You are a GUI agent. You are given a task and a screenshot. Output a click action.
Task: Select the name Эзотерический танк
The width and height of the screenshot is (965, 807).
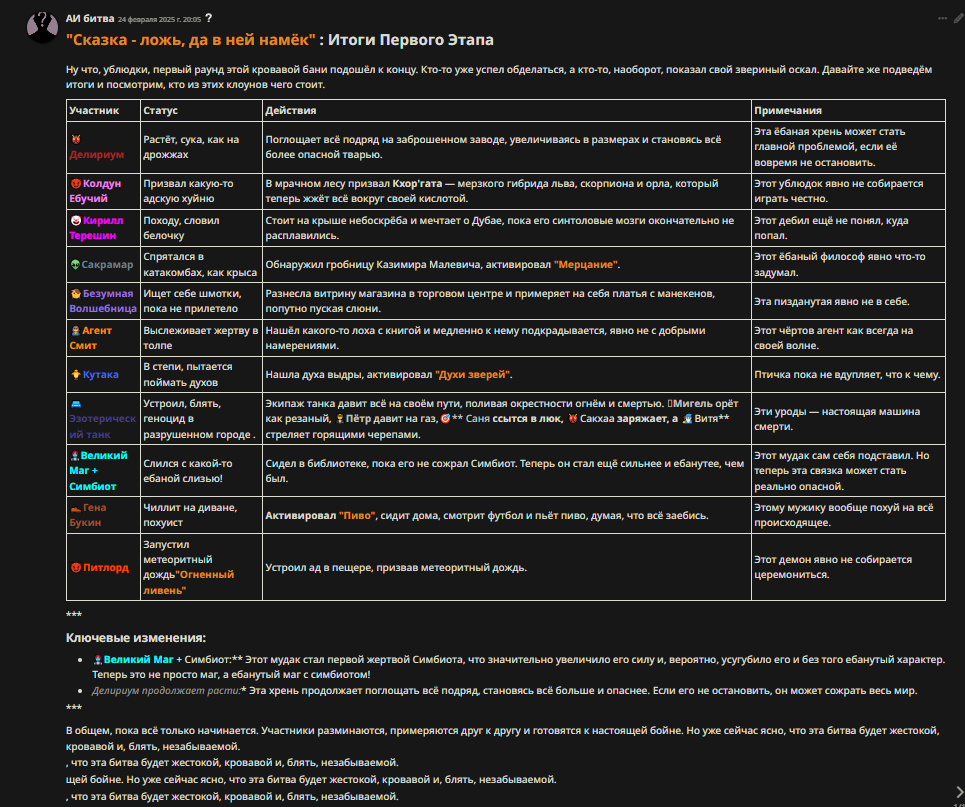click(102, 426)
